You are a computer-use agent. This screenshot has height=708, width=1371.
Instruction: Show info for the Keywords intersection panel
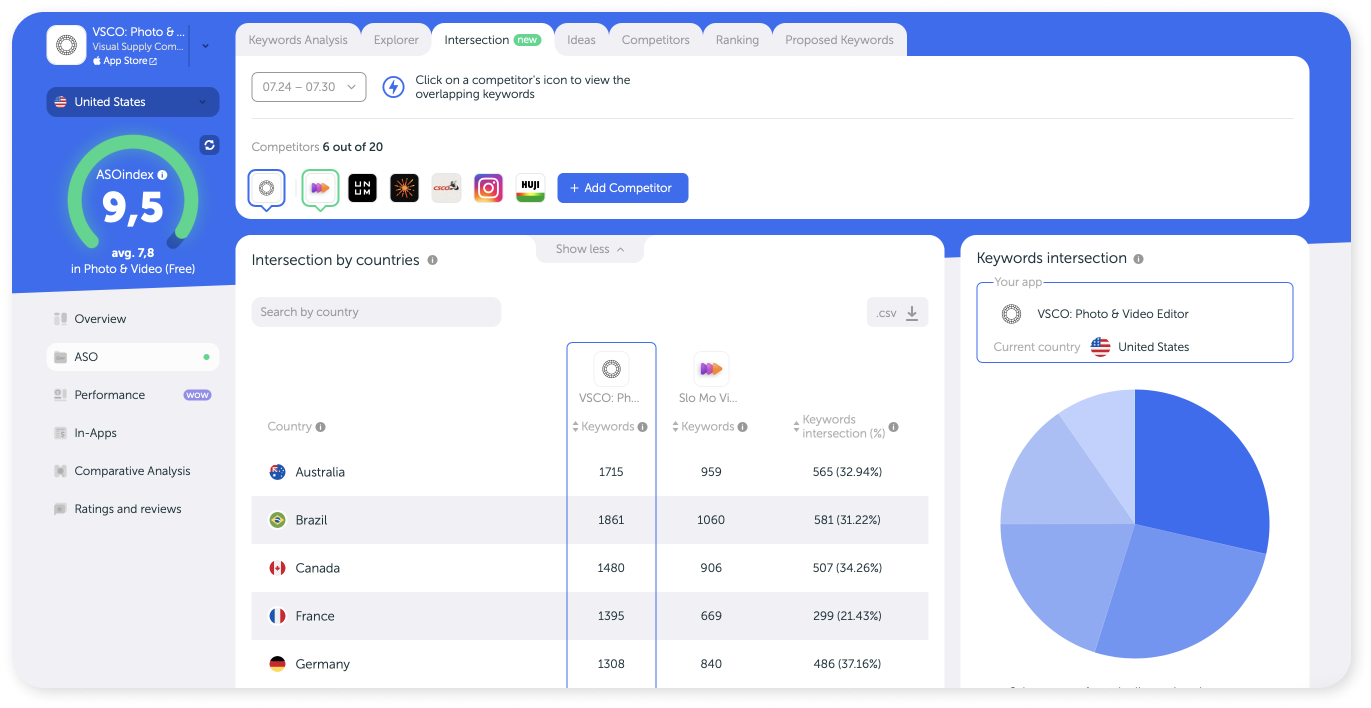(x=1138, y=258)
